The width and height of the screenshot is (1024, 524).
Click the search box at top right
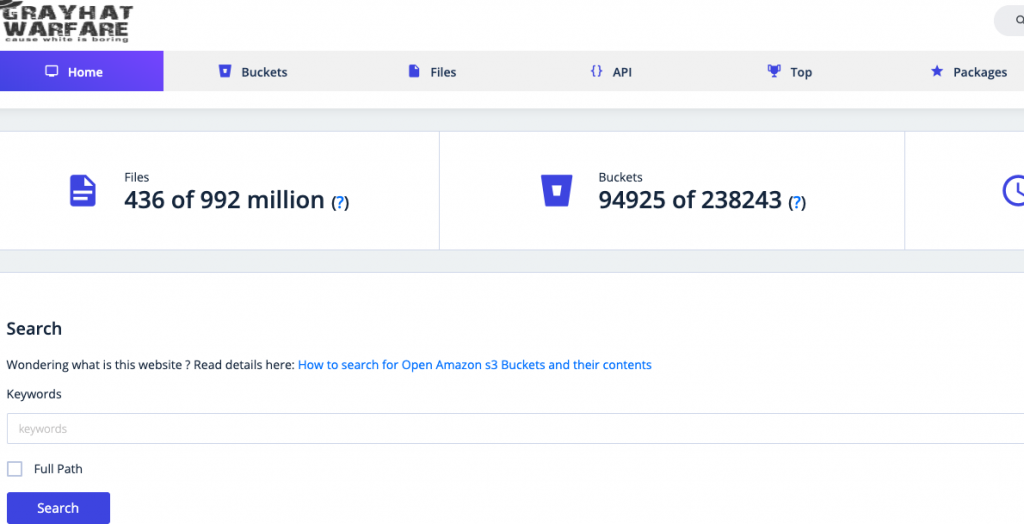(x=1009, y=20)
